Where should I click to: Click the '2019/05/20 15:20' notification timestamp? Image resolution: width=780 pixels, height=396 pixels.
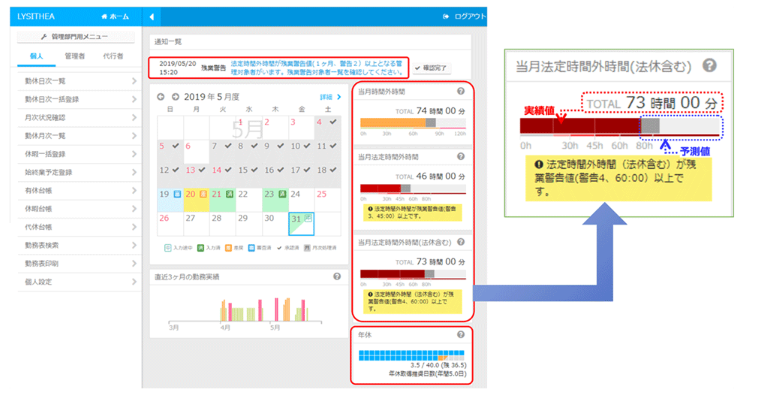(x=178, y=68)
